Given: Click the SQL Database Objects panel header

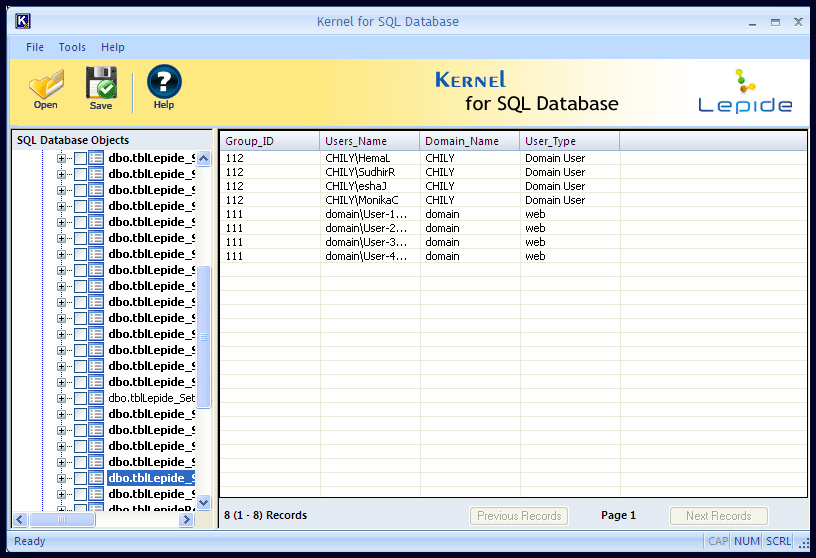Looking at the screenshot, I should tap(112, 141).
